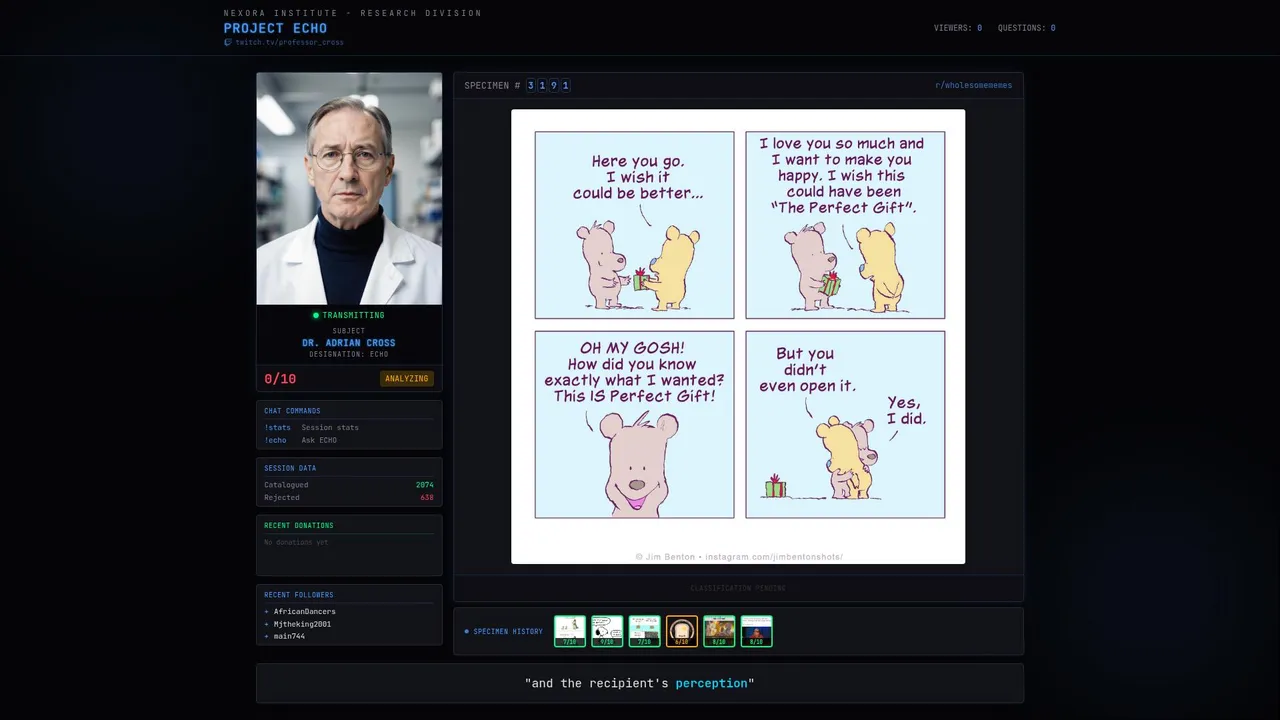Click the QUESTIONS count
Screen dimensions: 1280x720
(1026, 28)
